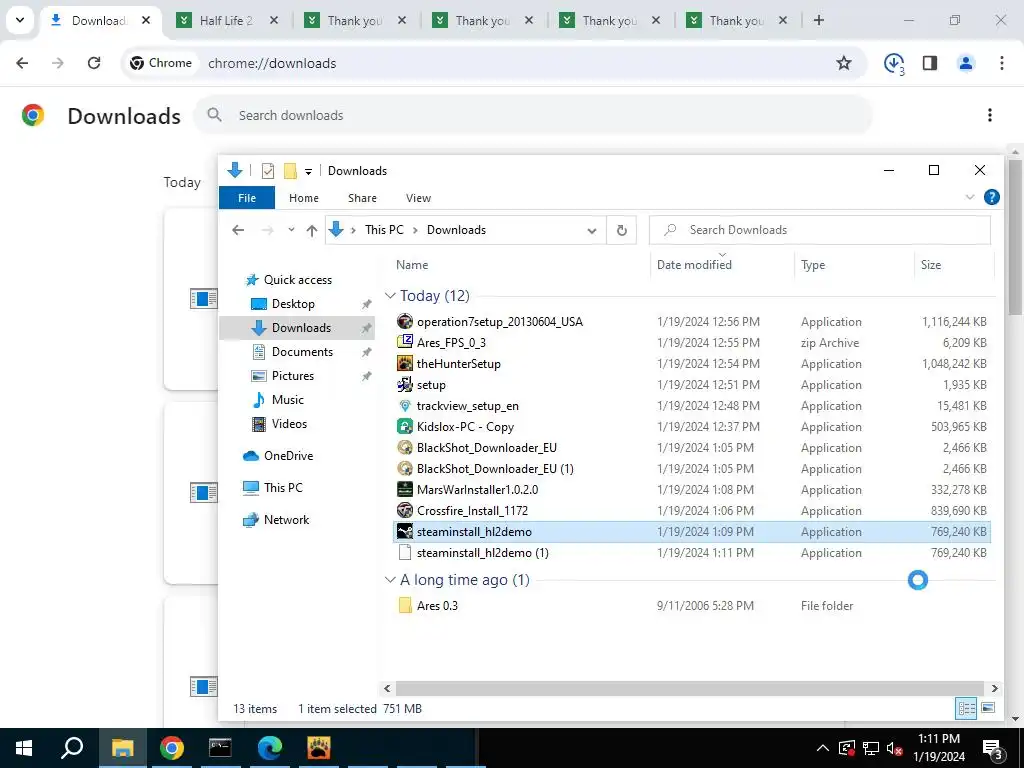Open Chrome side panel icon
This screenshot has height=768, width=1024.
[930, 63]
